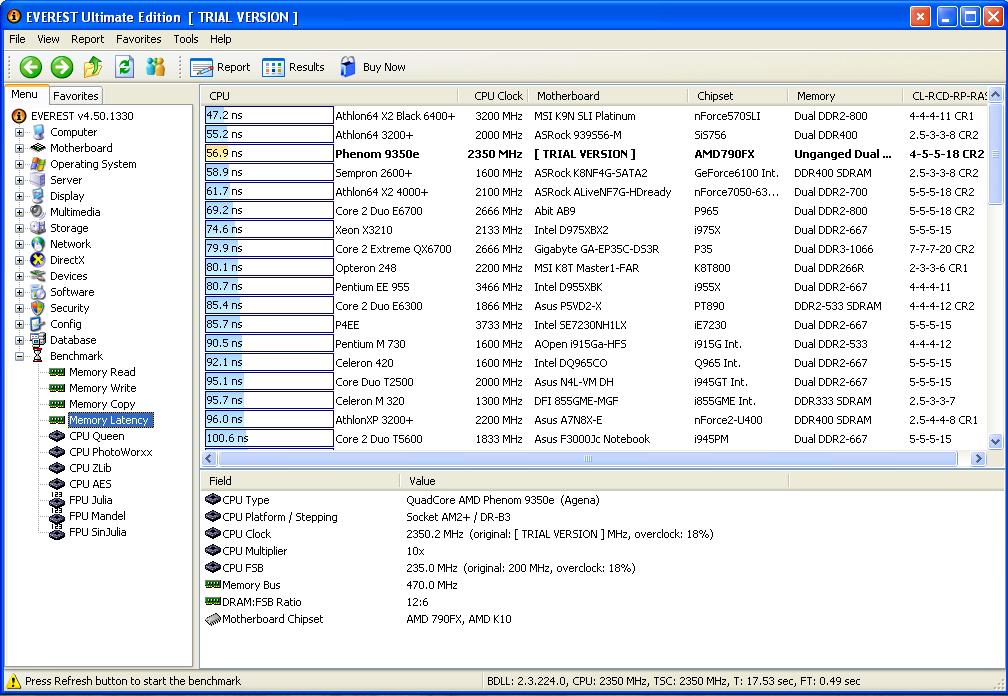Open the Tools menu
Image resolution: width=1008 pixels, height=696 pixels.
pos(186,39)
